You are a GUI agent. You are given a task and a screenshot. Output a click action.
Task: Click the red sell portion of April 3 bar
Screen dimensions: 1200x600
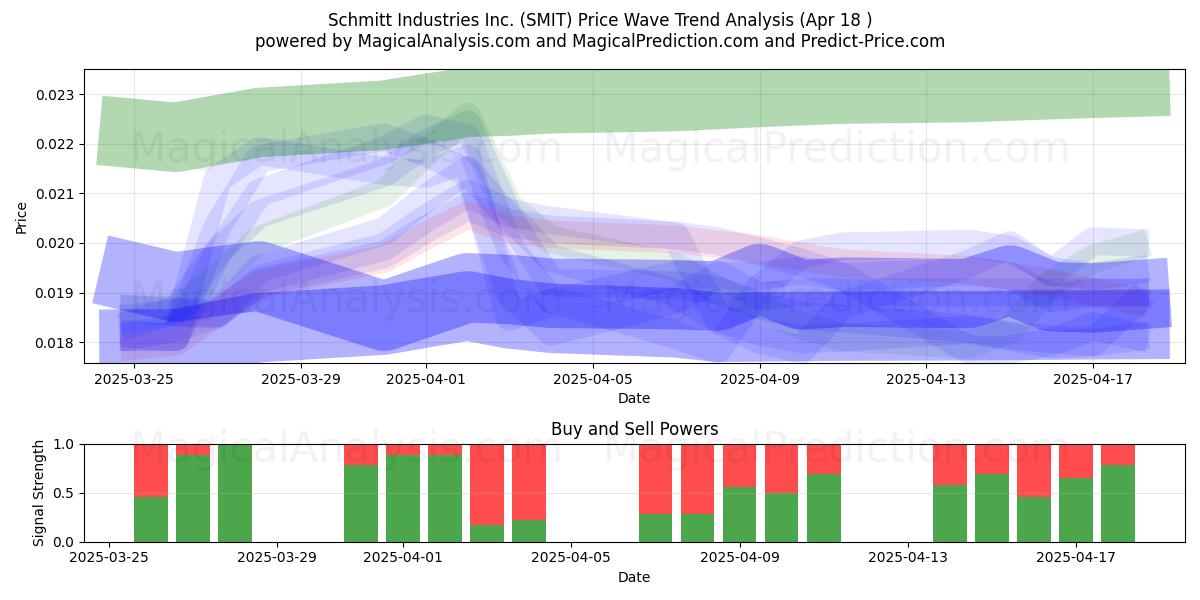487,485
